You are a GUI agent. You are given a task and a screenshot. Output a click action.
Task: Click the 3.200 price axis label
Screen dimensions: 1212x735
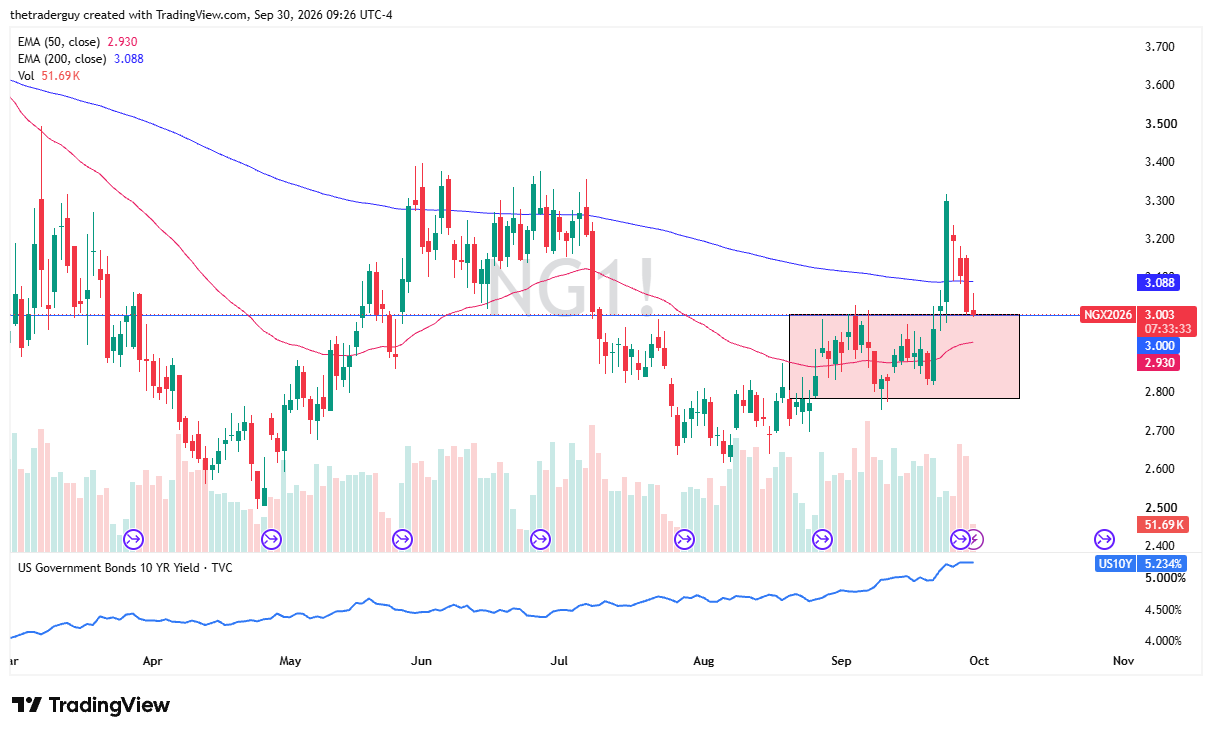coord(1158,239)
